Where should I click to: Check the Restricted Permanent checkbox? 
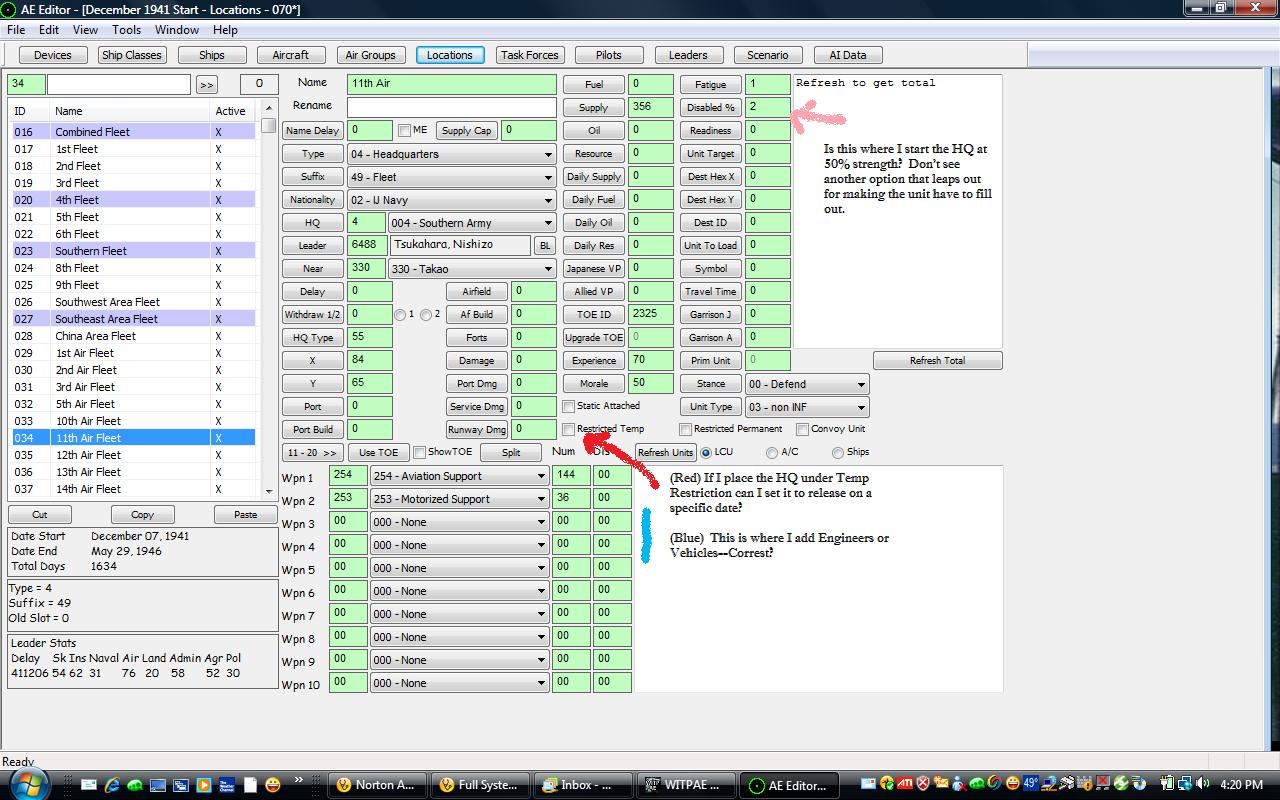point(685,429)
